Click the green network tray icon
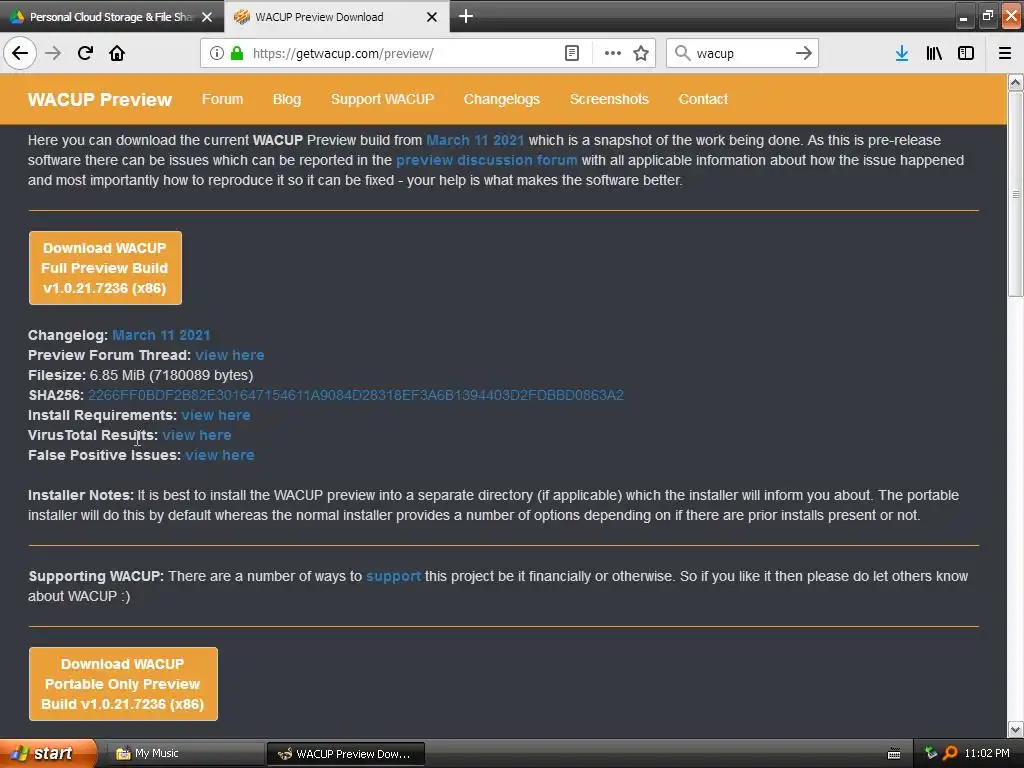 [931, 753]
